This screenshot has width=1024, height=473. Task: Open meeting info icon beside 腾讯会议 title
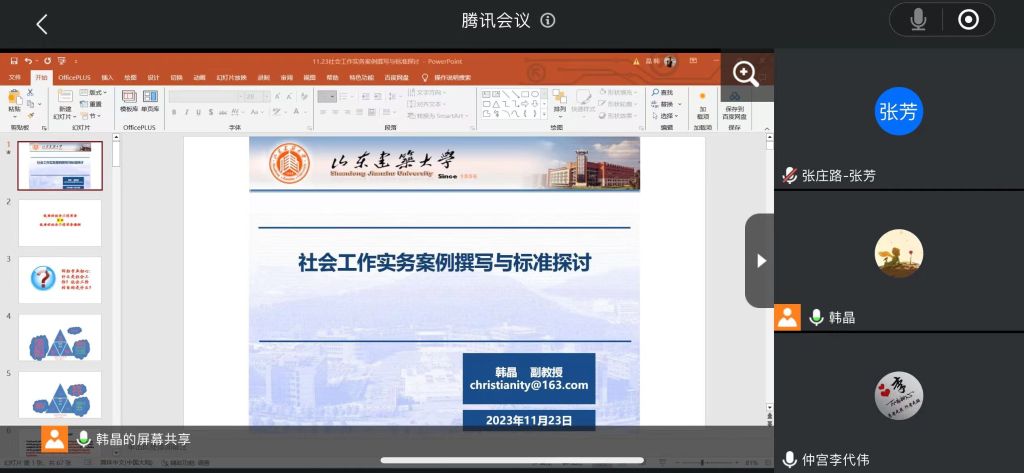click(547, 21)
